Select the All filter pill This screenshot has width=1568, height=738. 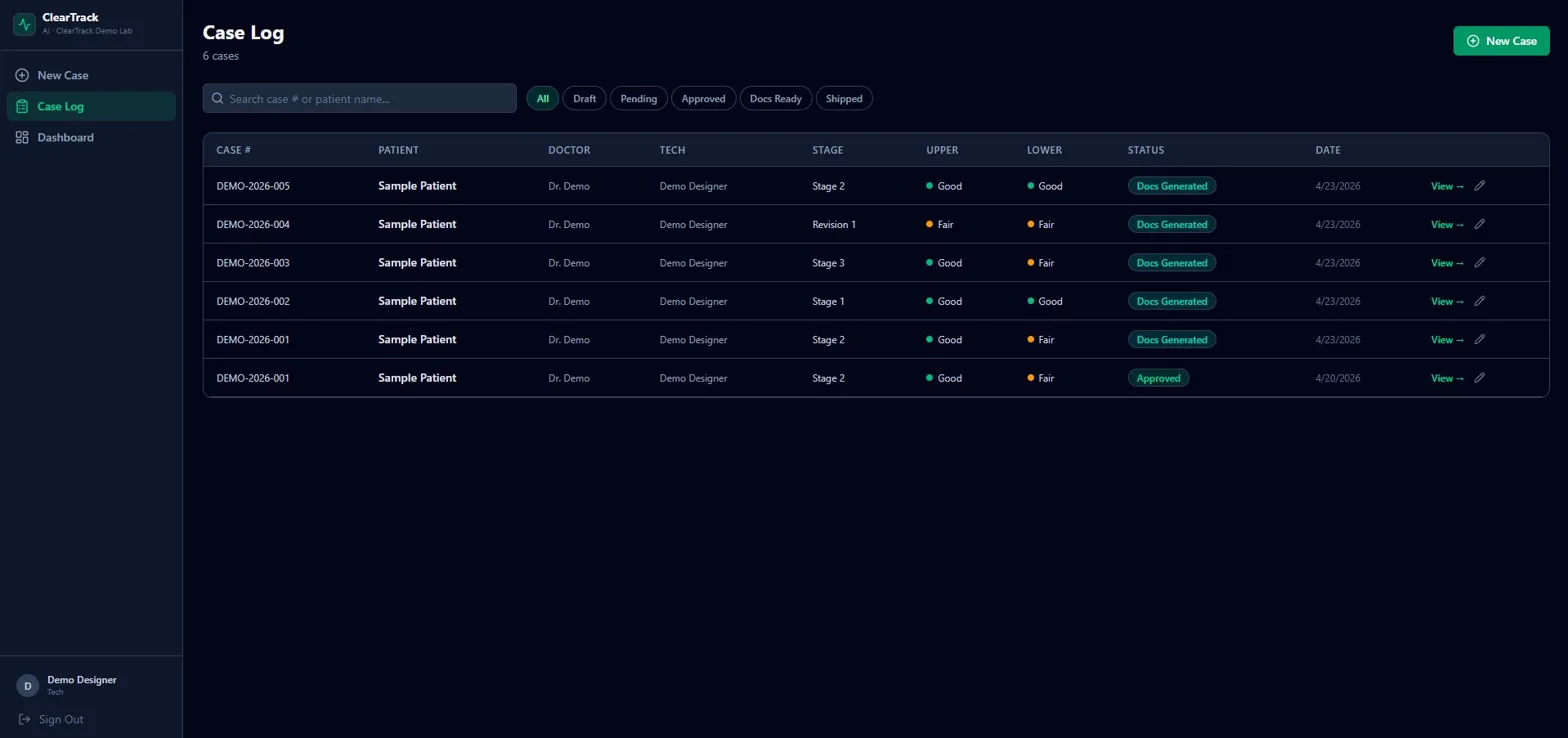click(543, 98)
